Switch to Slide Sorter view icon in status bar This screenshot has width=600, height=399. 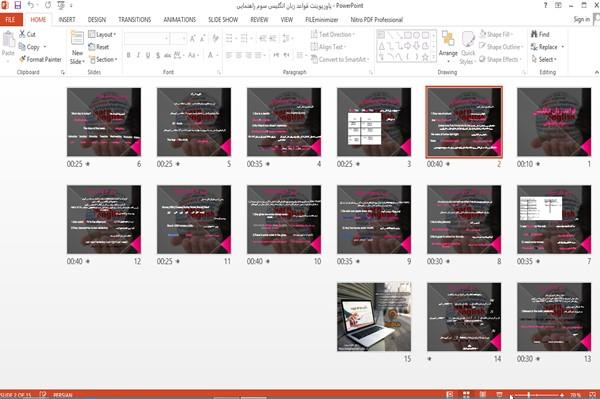466,394
